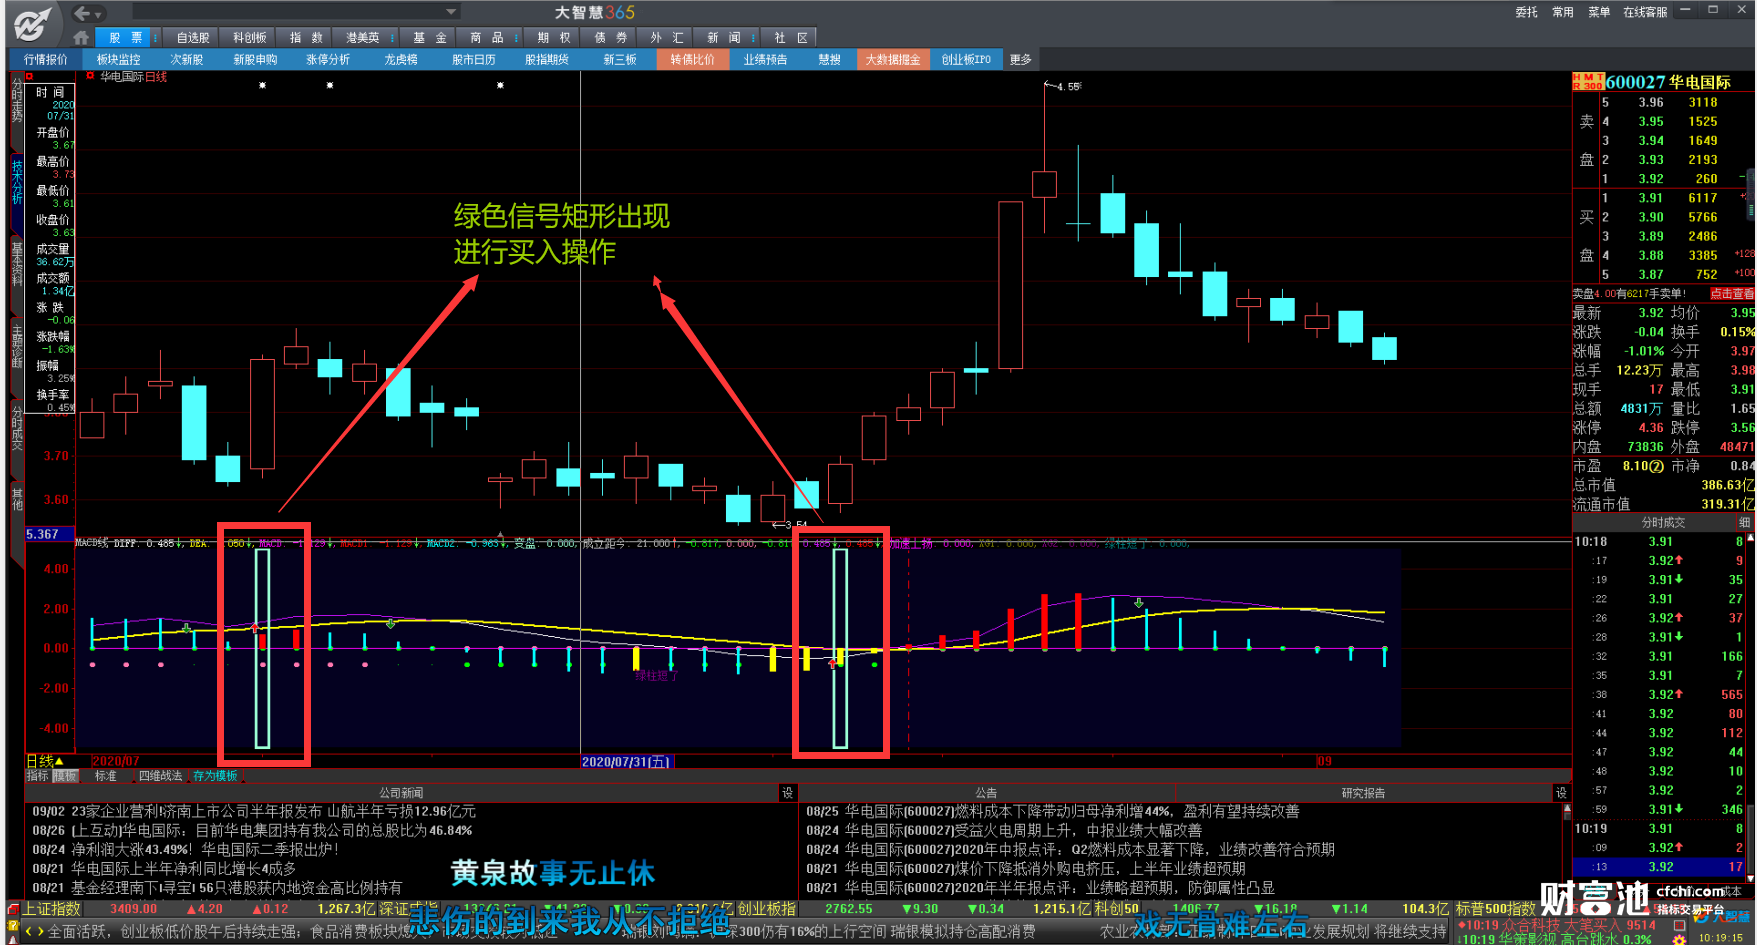The width and height of the screenshot is (1757, 945).
Task: Open 板块监控
Action: (118, 60)
